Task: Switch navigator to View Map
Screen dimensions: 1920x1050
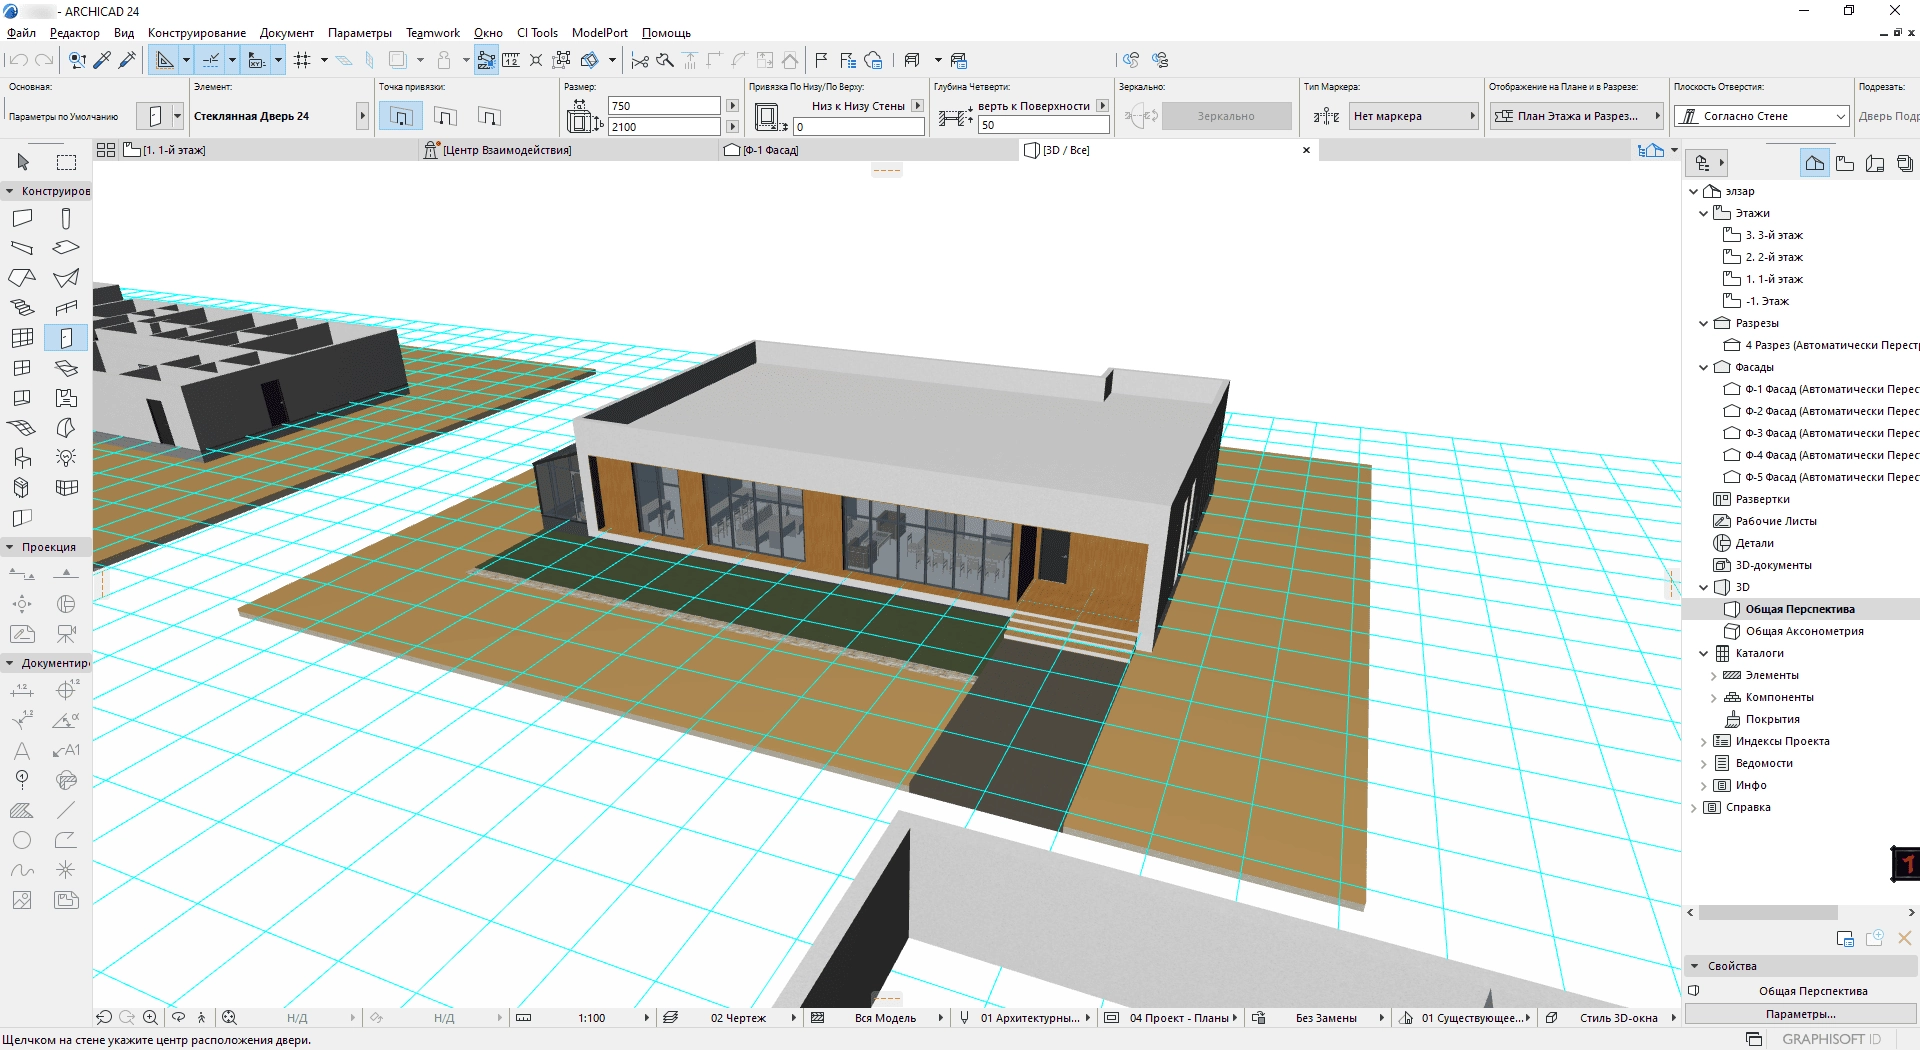Action: (1846, 163)
